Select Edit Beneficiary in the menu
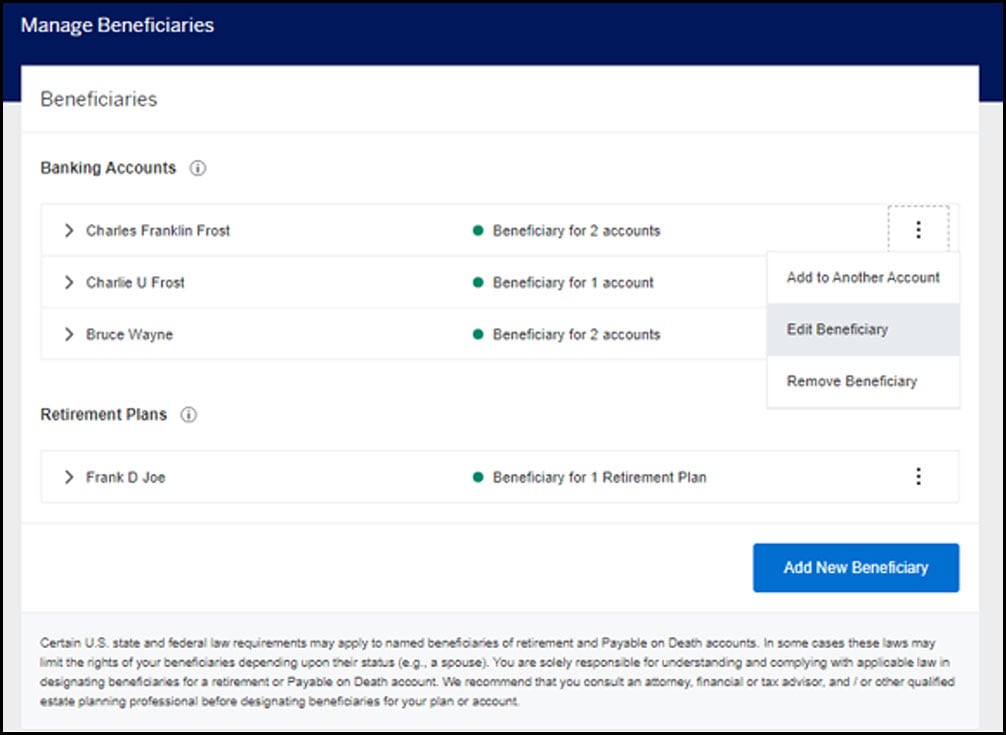Image resolution: width=1006 pixels, height=735 pixels. point(837,329)
